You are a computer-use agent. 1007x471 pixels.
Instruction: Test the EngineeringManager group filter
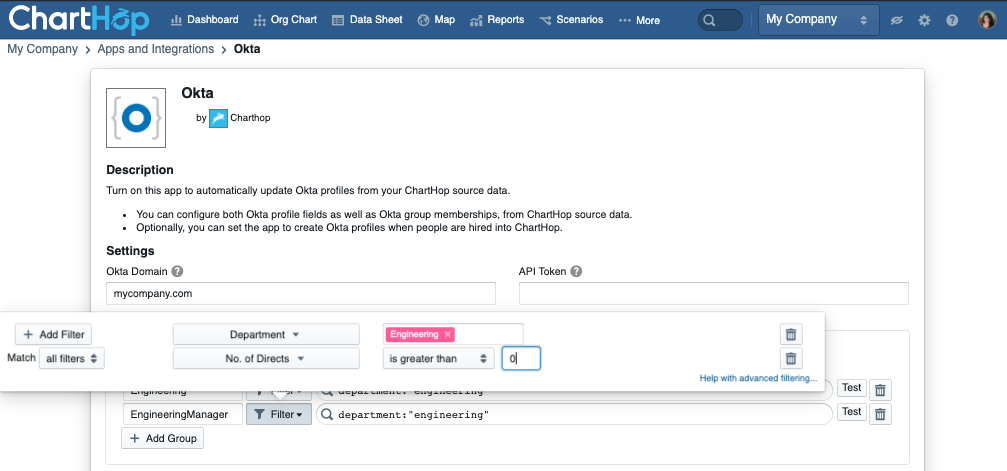852,412
